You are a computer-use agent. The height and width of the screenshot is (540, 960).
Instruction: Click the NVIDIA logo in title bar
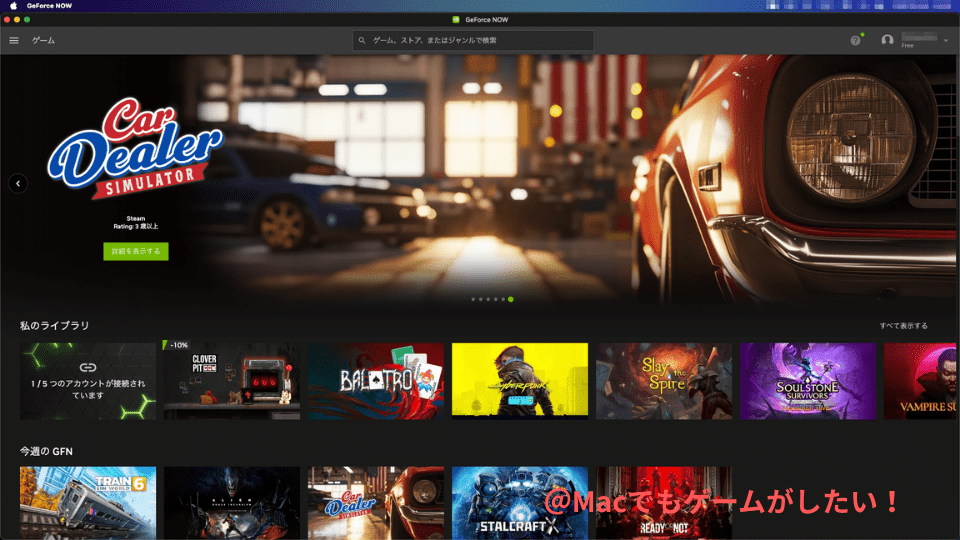pyautogui.click(x=456, y=19)
